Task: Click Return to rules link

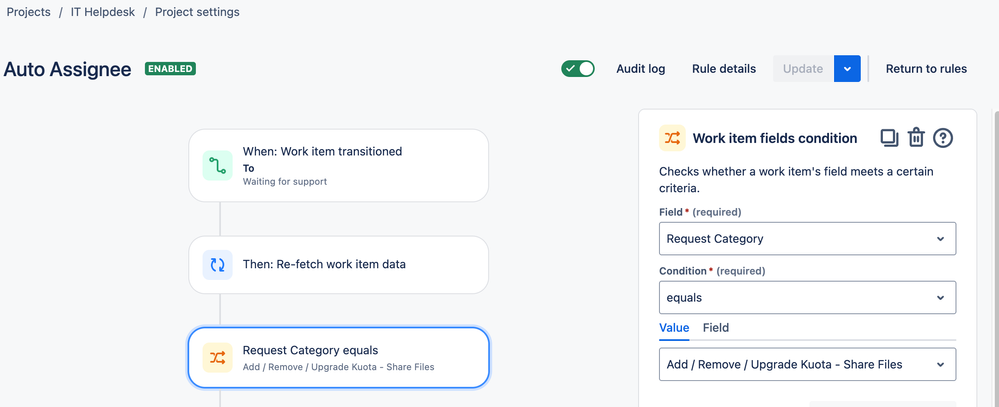Action: point(926,69)
